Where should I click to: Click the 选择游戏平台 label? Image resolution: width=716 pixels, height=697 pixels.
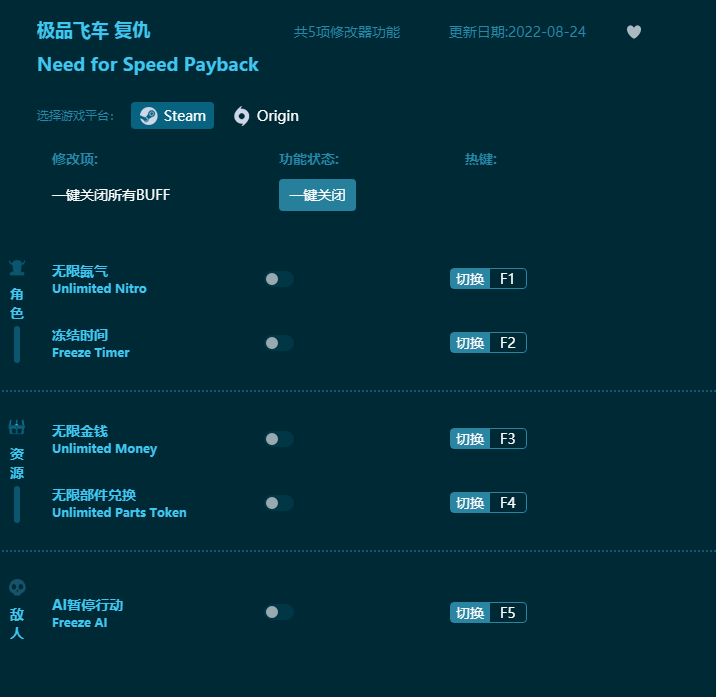coord(75,116)
